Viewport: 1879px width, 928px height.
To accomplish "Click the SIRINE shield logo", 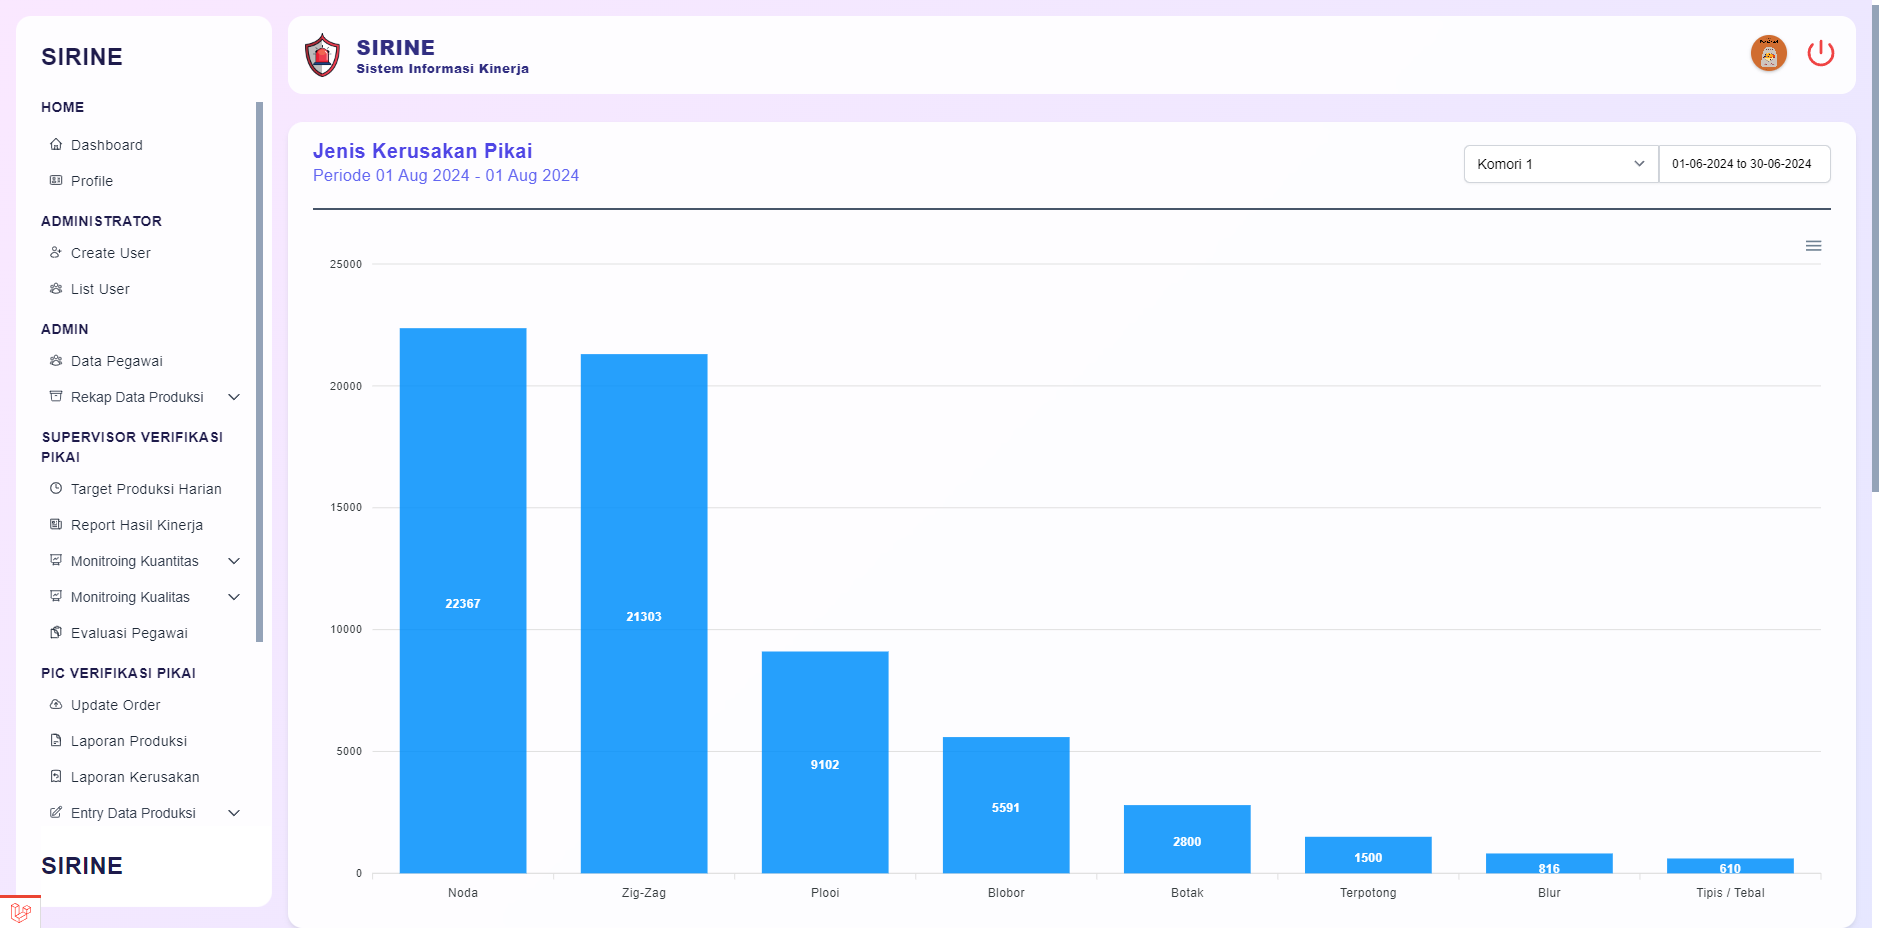I will tap(322, 55).
